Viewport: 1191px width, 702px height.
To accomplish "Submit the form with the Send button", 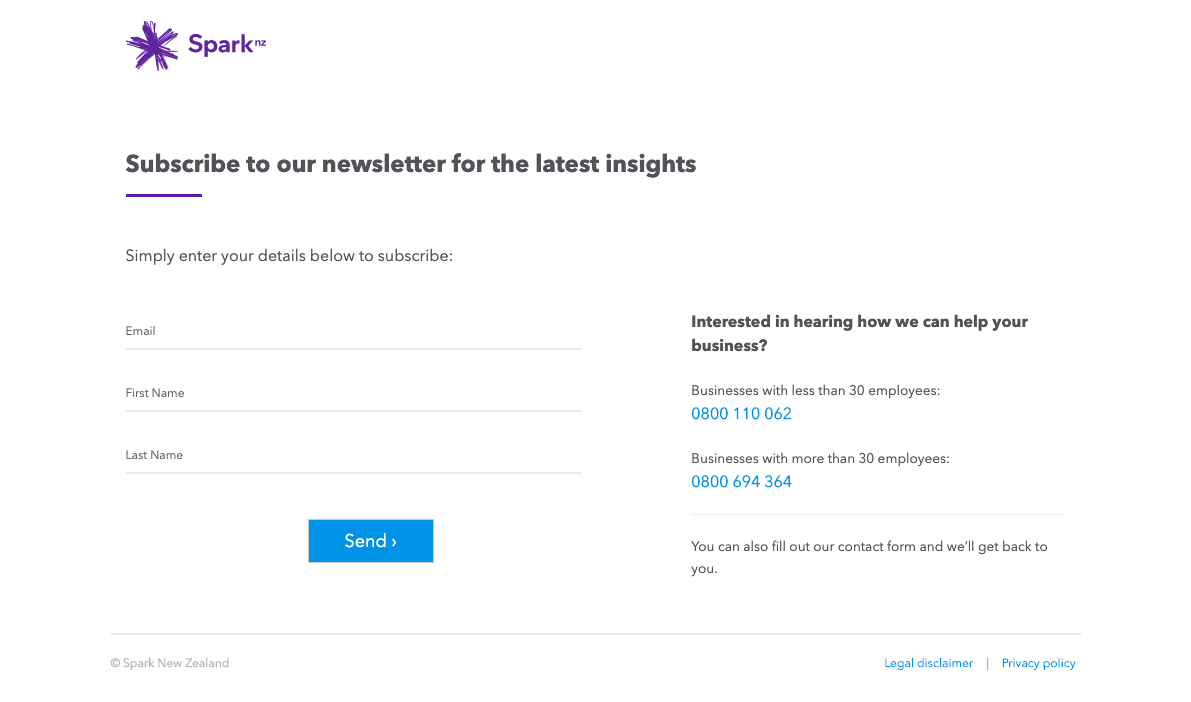I will click(x=371, y=541).
